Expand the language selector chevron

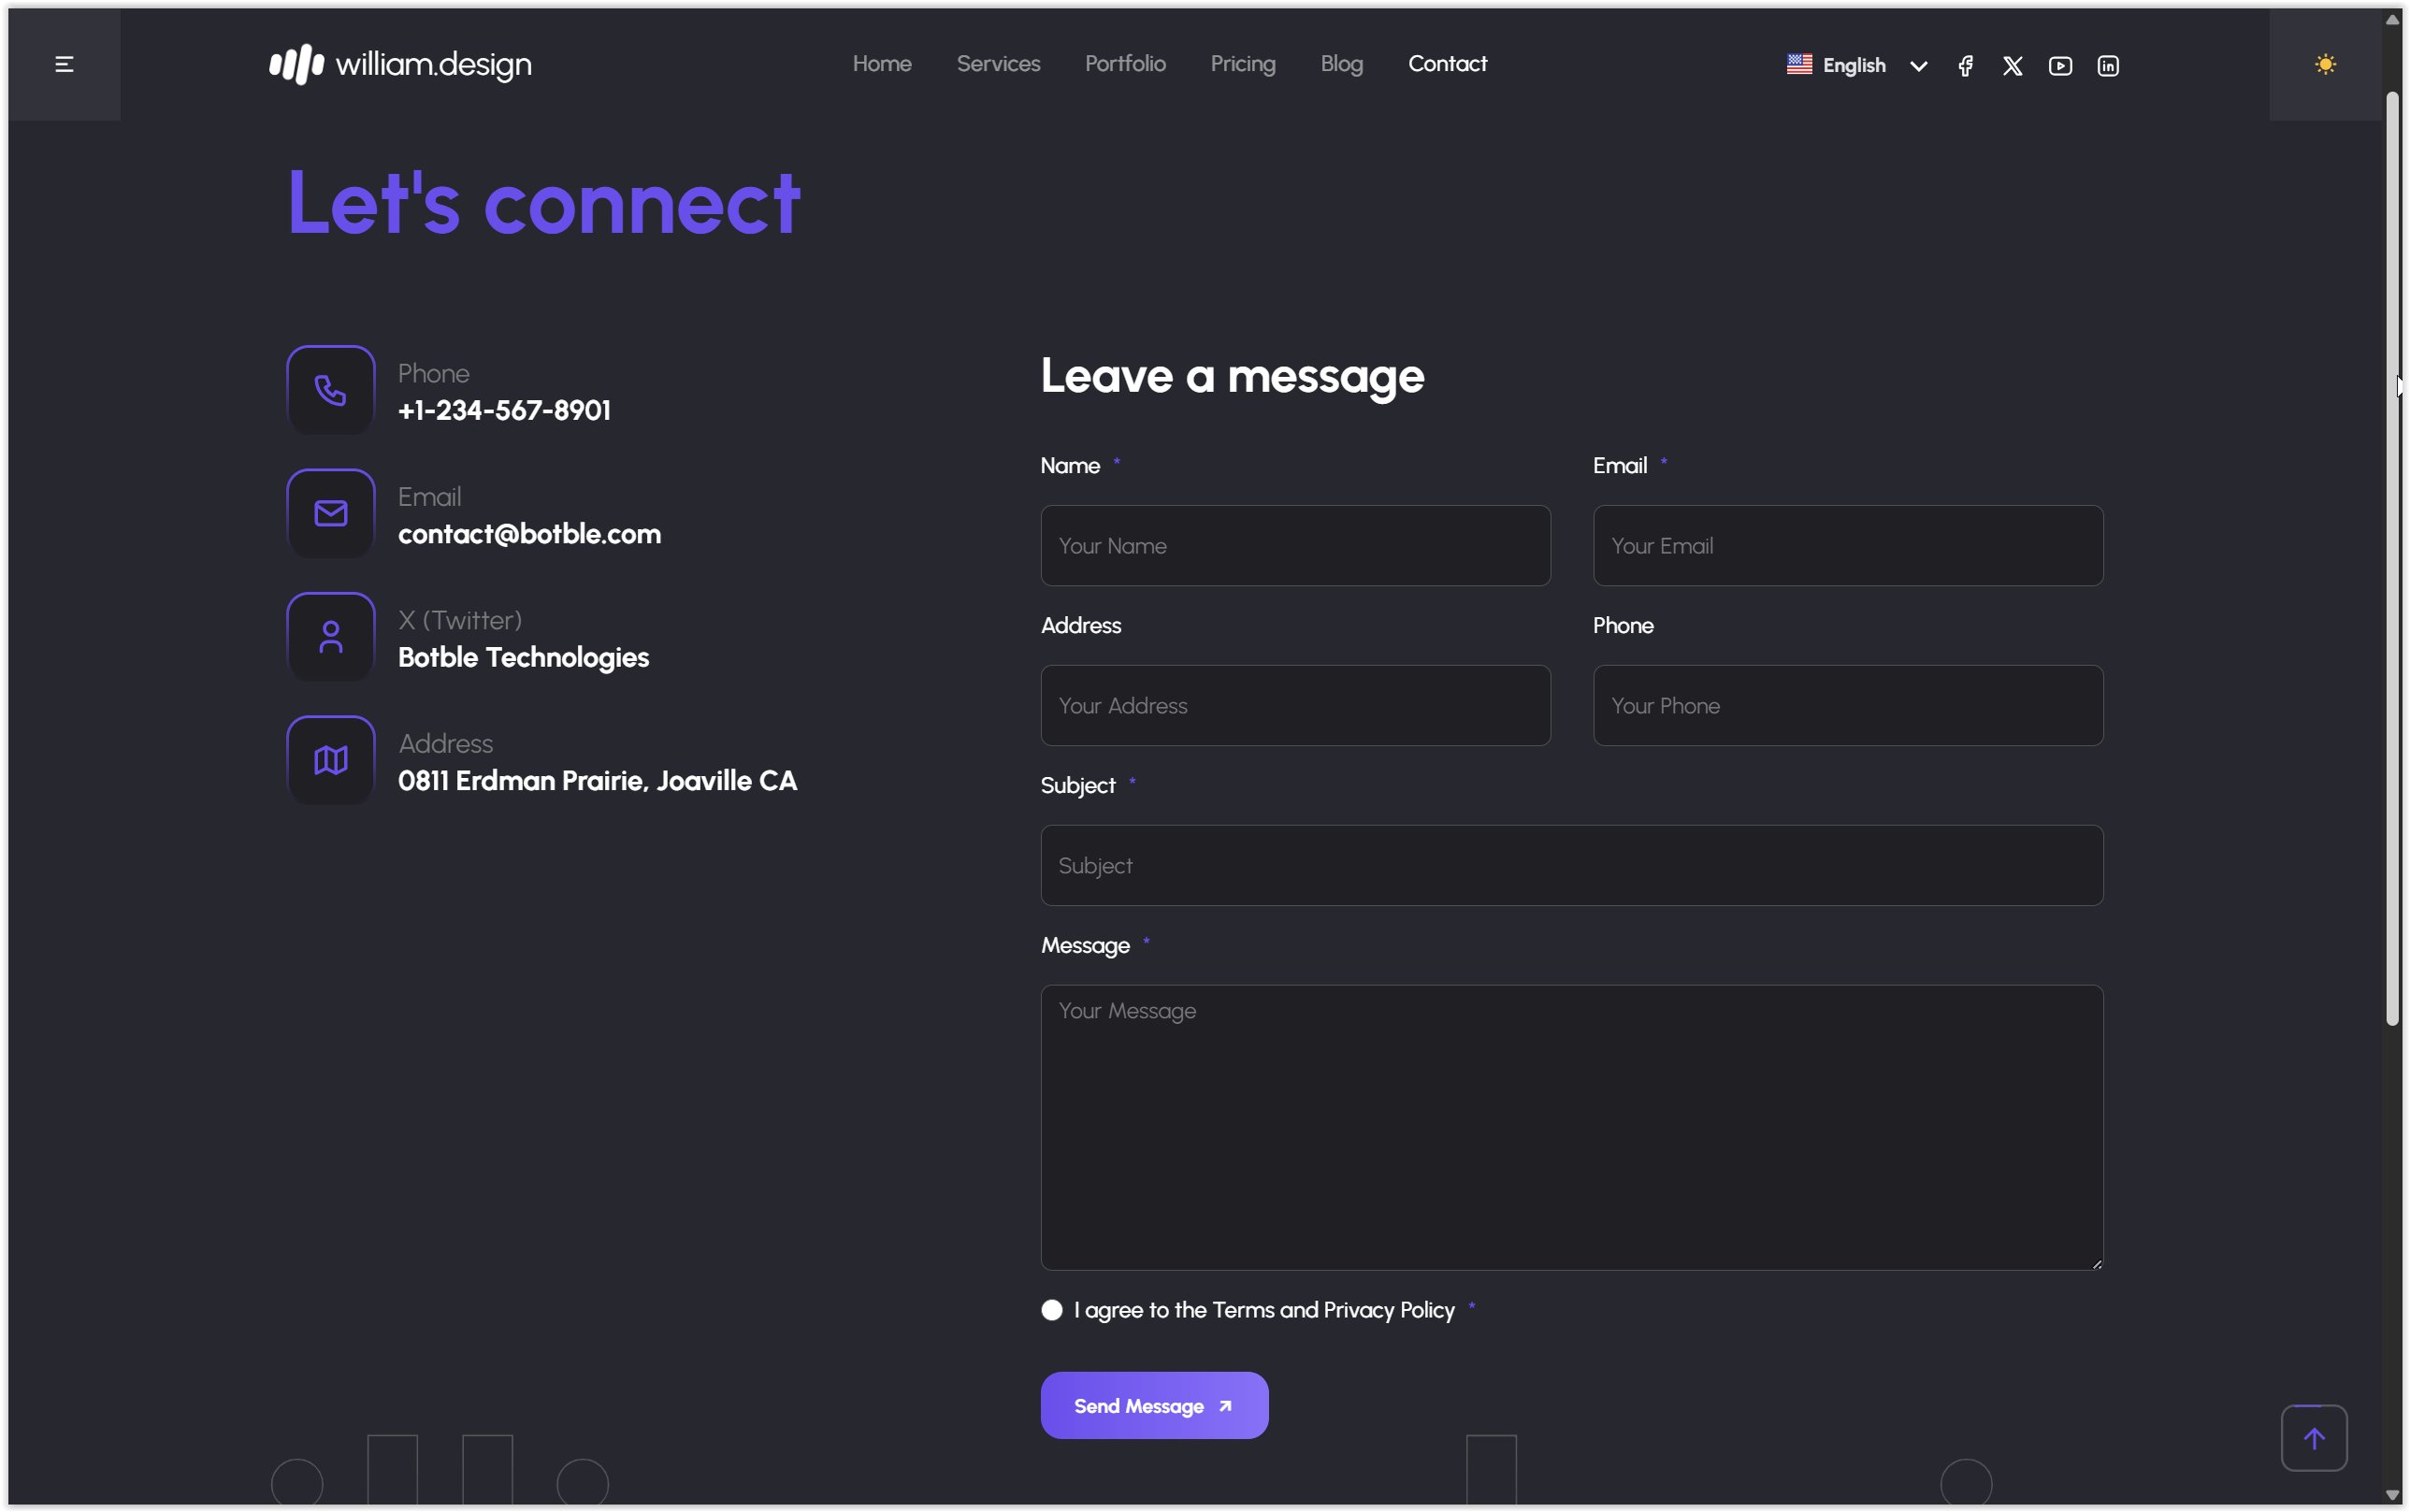click(1917, 64)
